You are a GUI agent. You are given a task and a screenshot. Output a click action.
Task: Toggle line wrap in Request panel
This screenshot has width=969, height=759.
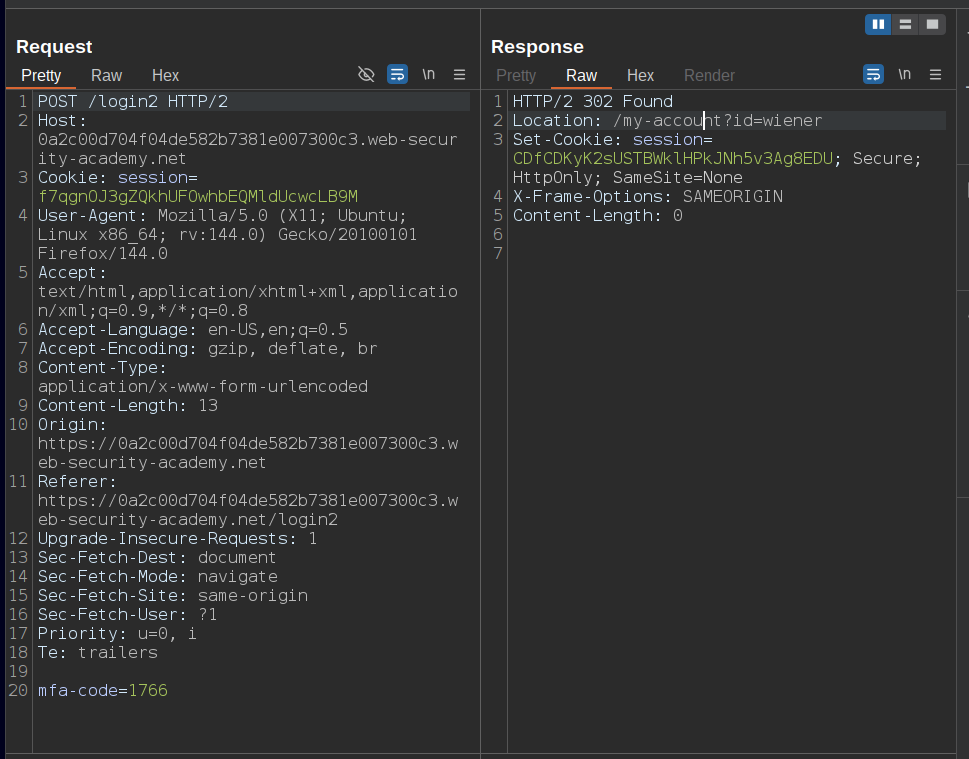[397, 75]
